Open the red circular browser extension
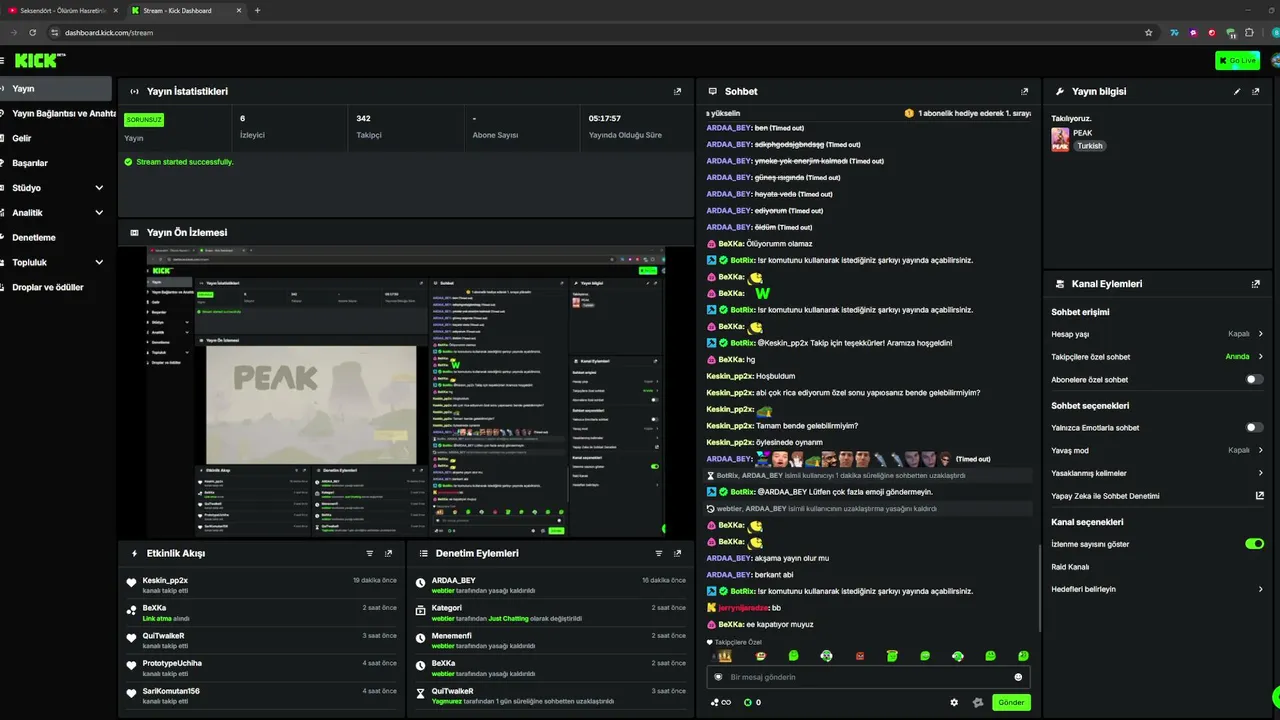Viewport: 1280px width, 720px height. click(1212, 32)
